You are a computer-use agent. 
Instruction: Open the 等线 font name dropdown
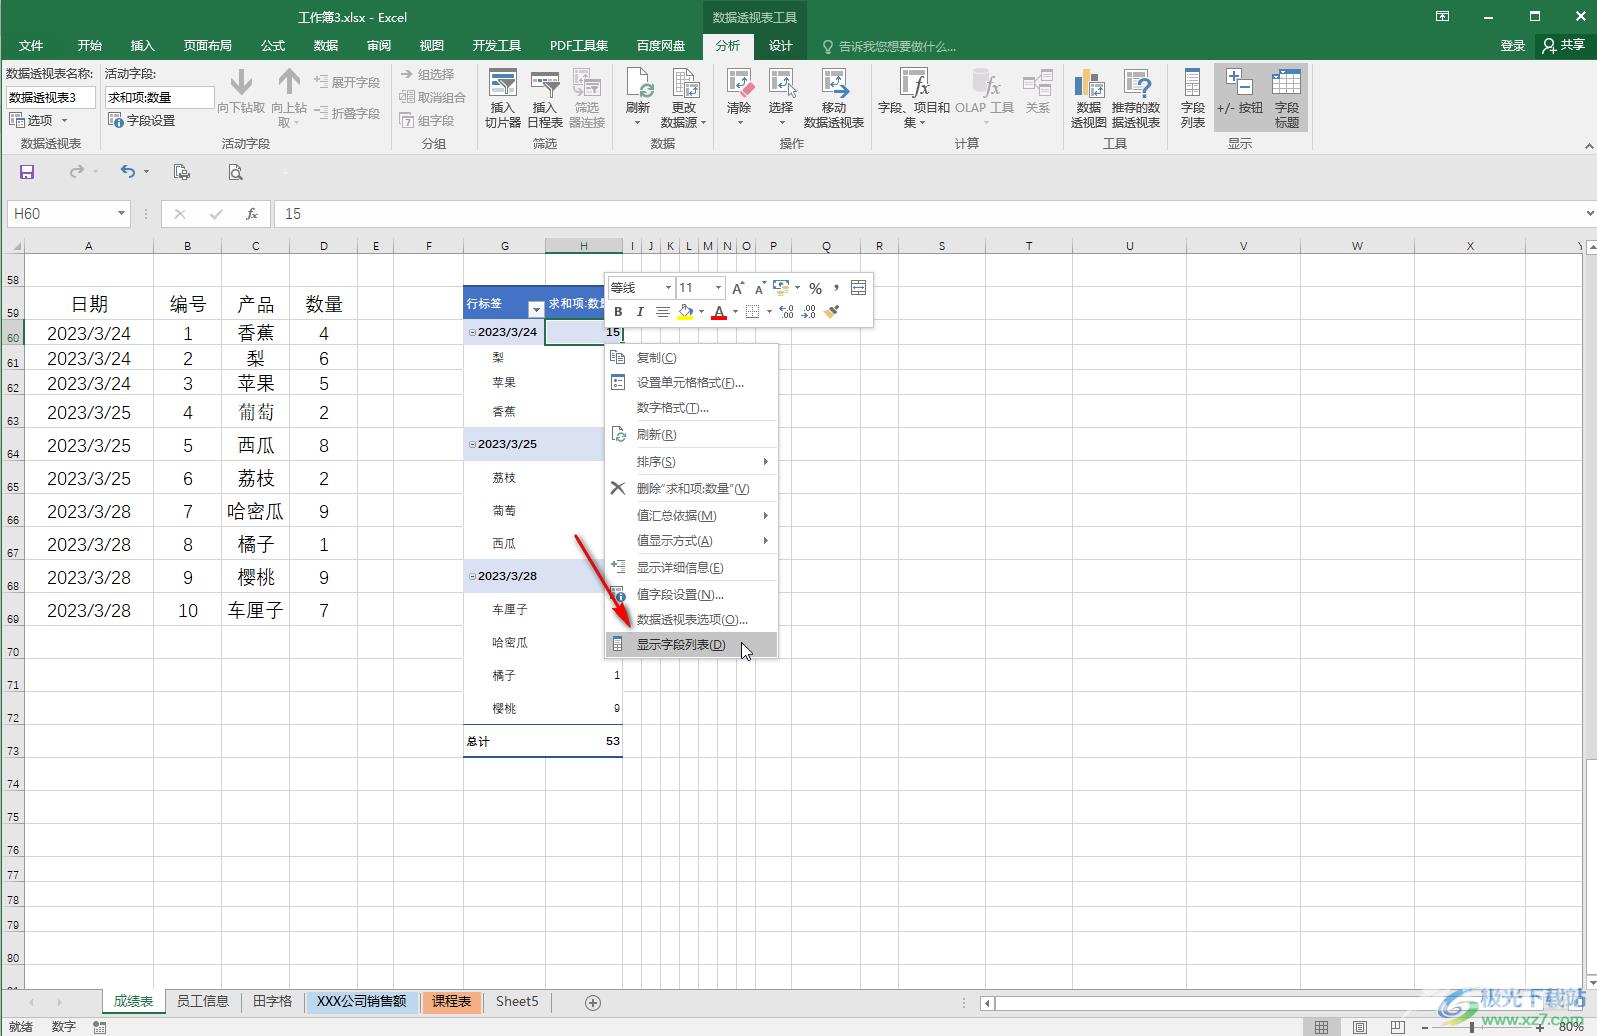point(668,288)
